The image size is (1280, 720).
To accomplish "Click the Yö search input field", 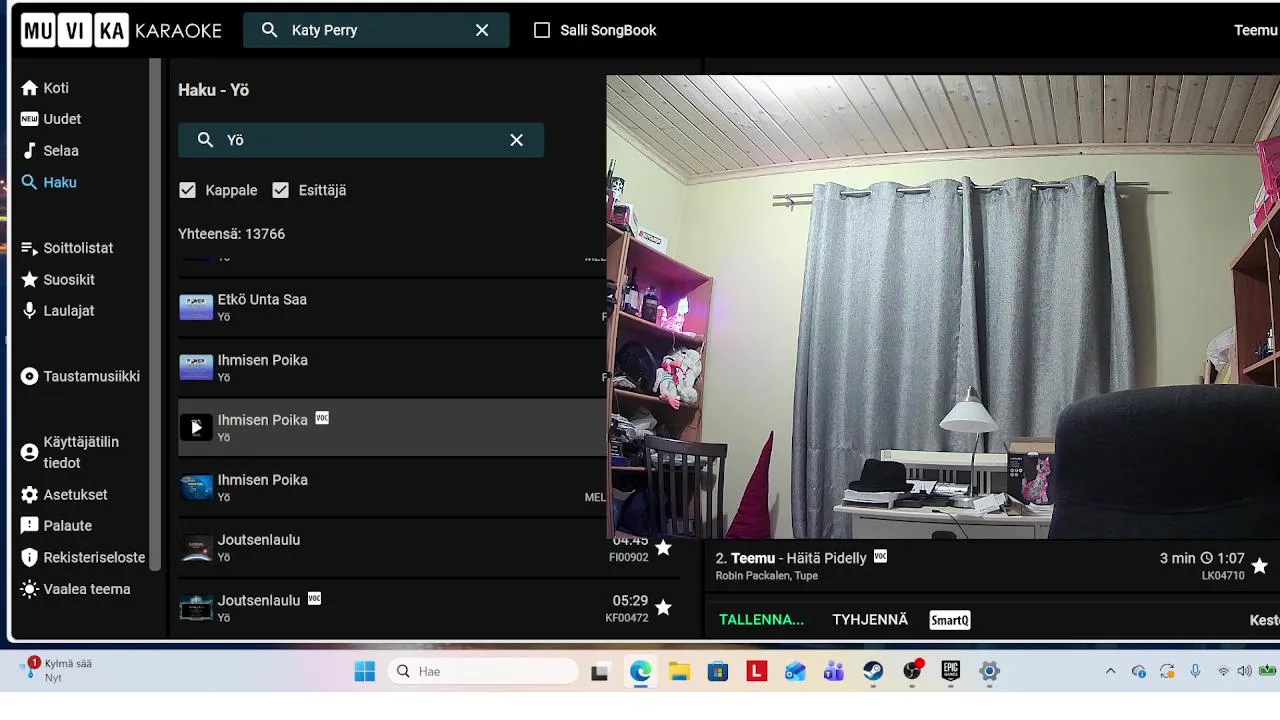I will tap(361, 140).
